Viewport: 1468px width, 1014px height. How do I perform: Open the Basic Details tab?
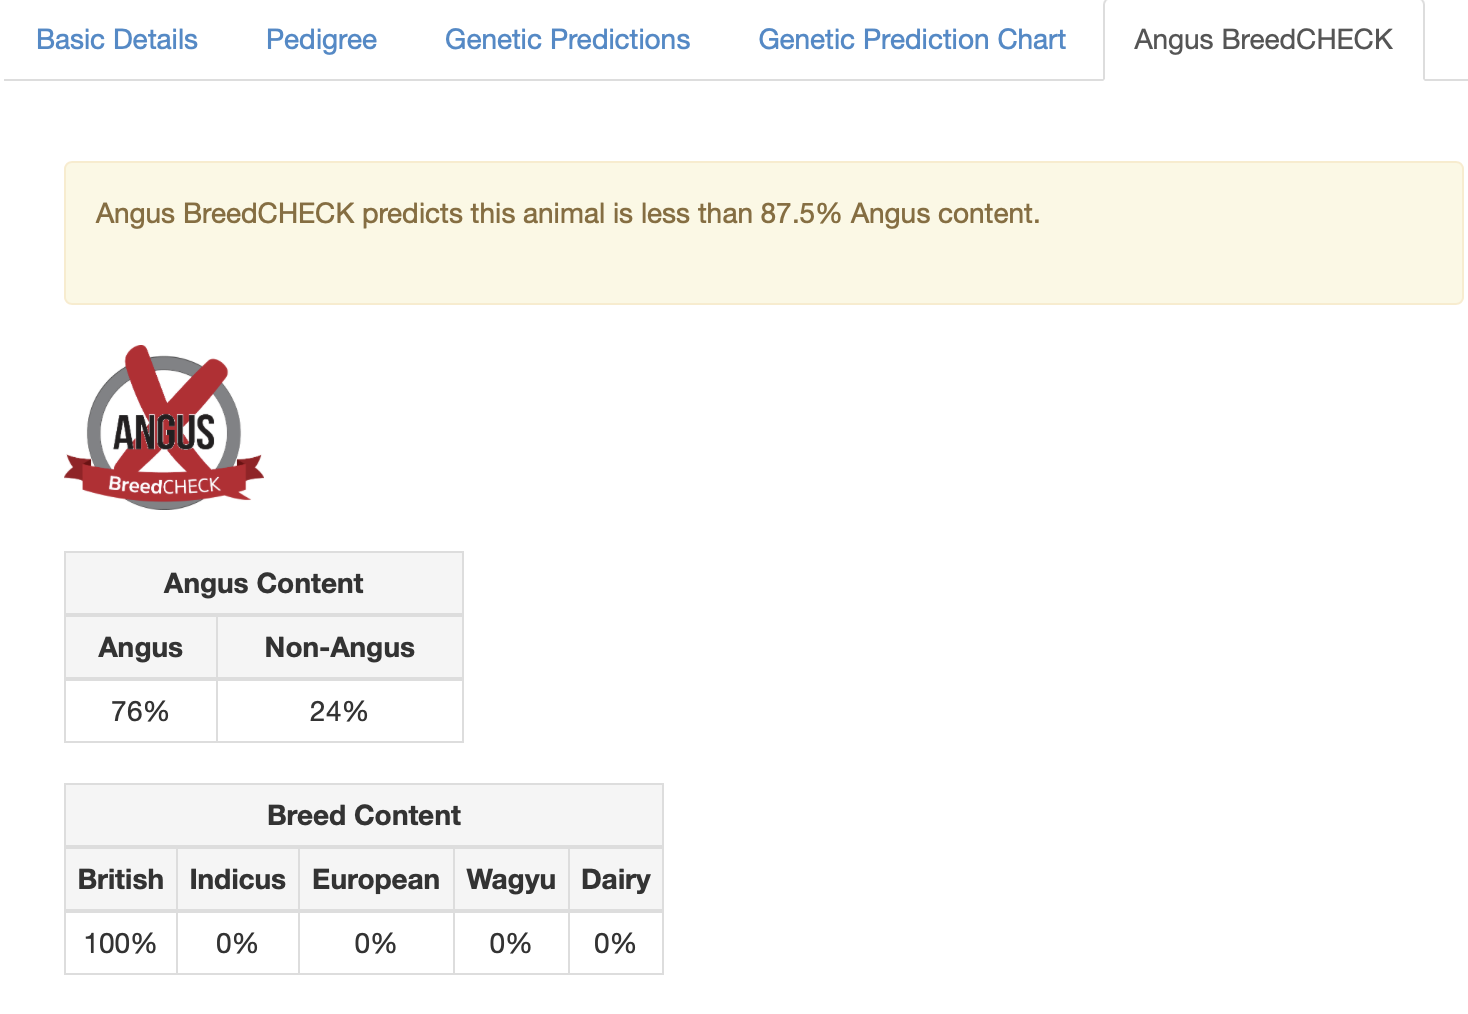(117, 40)
